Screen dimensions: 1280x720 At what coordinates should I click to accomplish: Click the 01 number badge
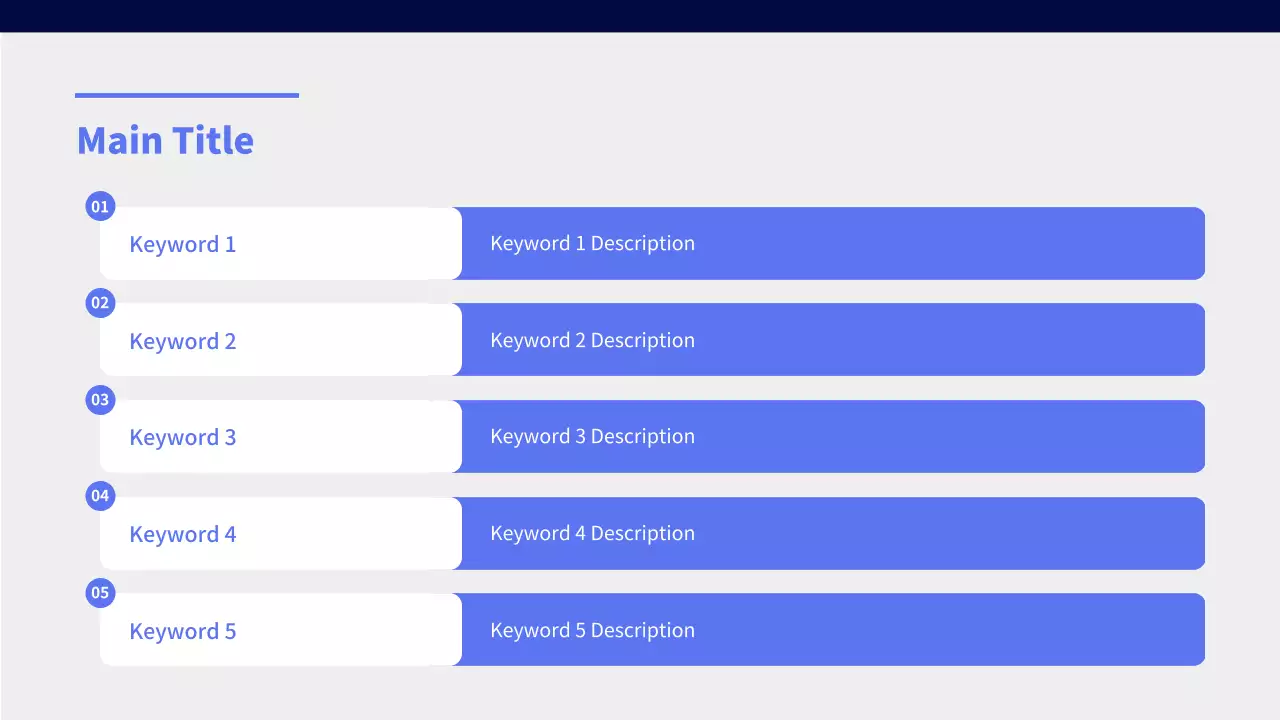(x=100, y=207)
